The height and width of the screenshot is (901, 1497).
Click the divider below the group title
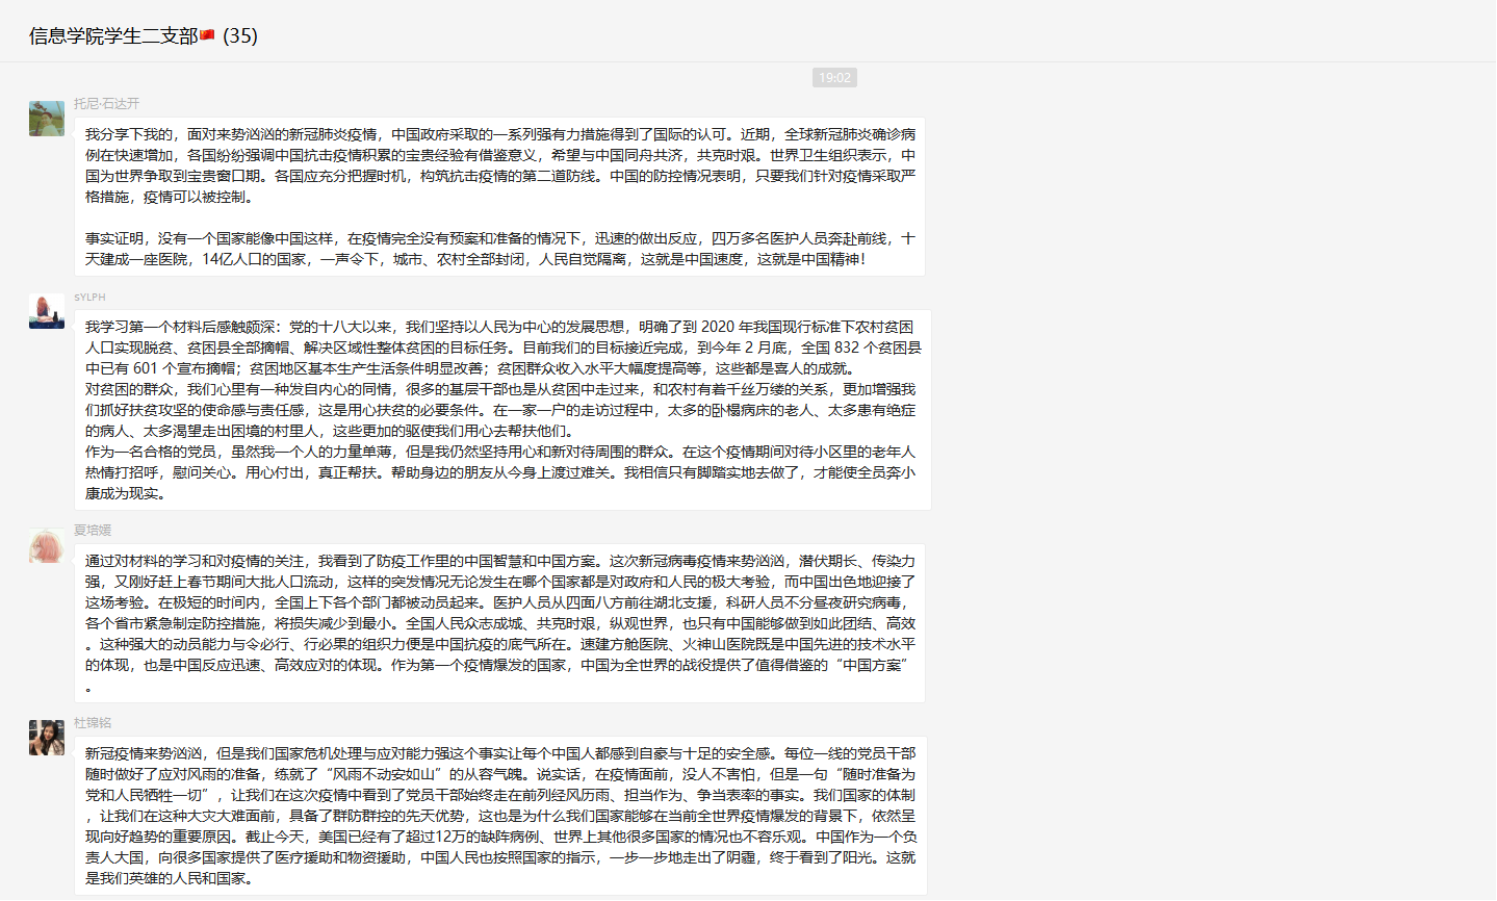[x=748, y=62]
